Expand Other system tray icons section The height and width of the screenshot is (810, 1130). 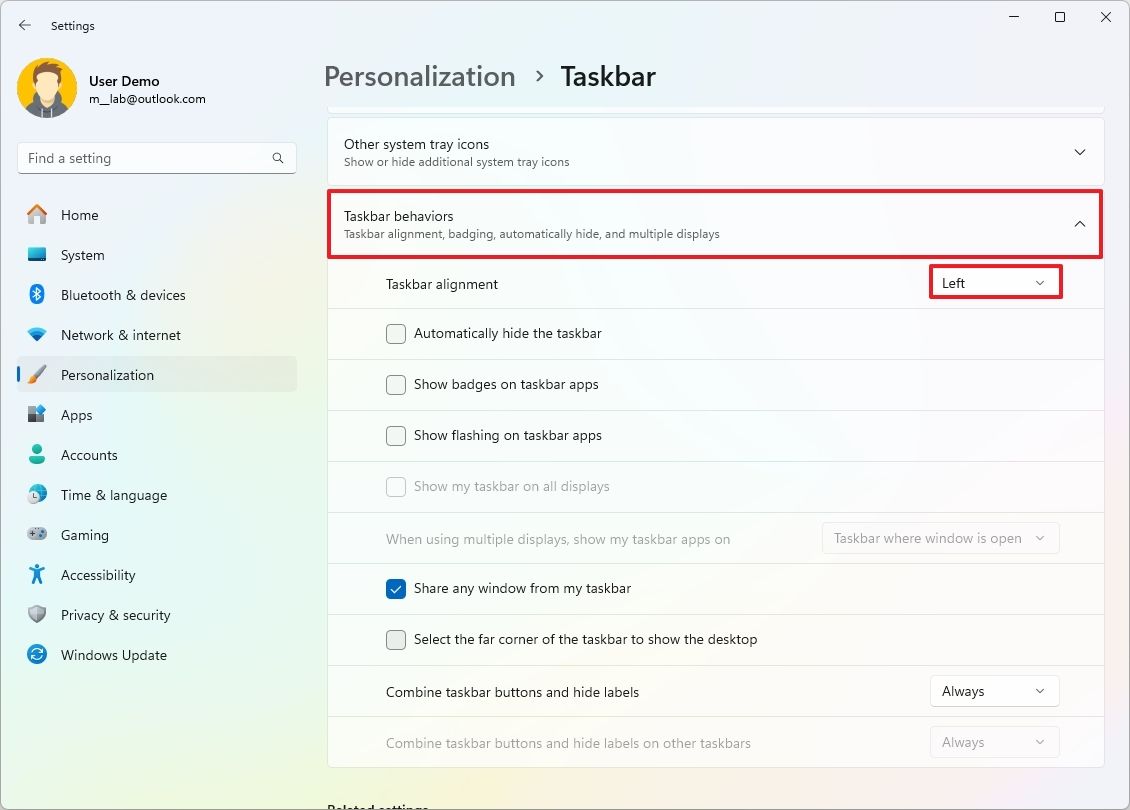pos(1079,152)
